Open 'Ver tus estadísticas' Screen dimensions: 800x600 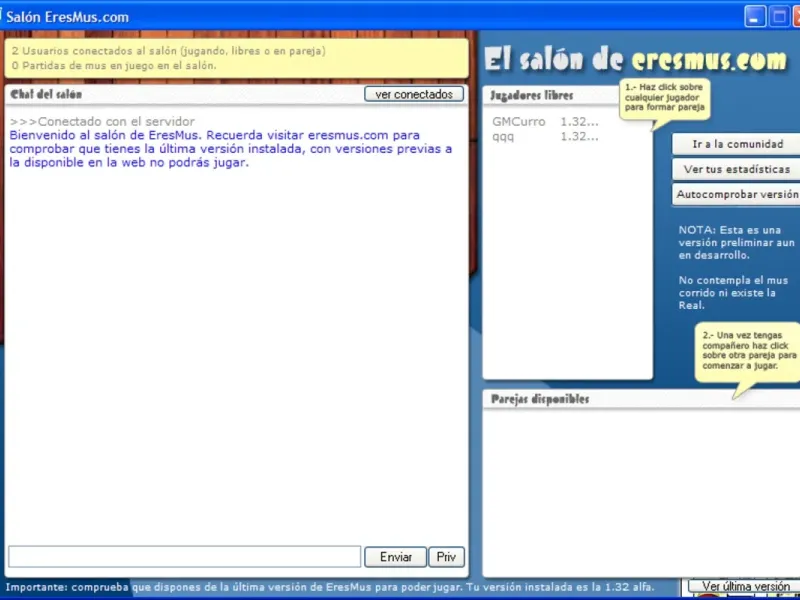click(x=737, y=169)
